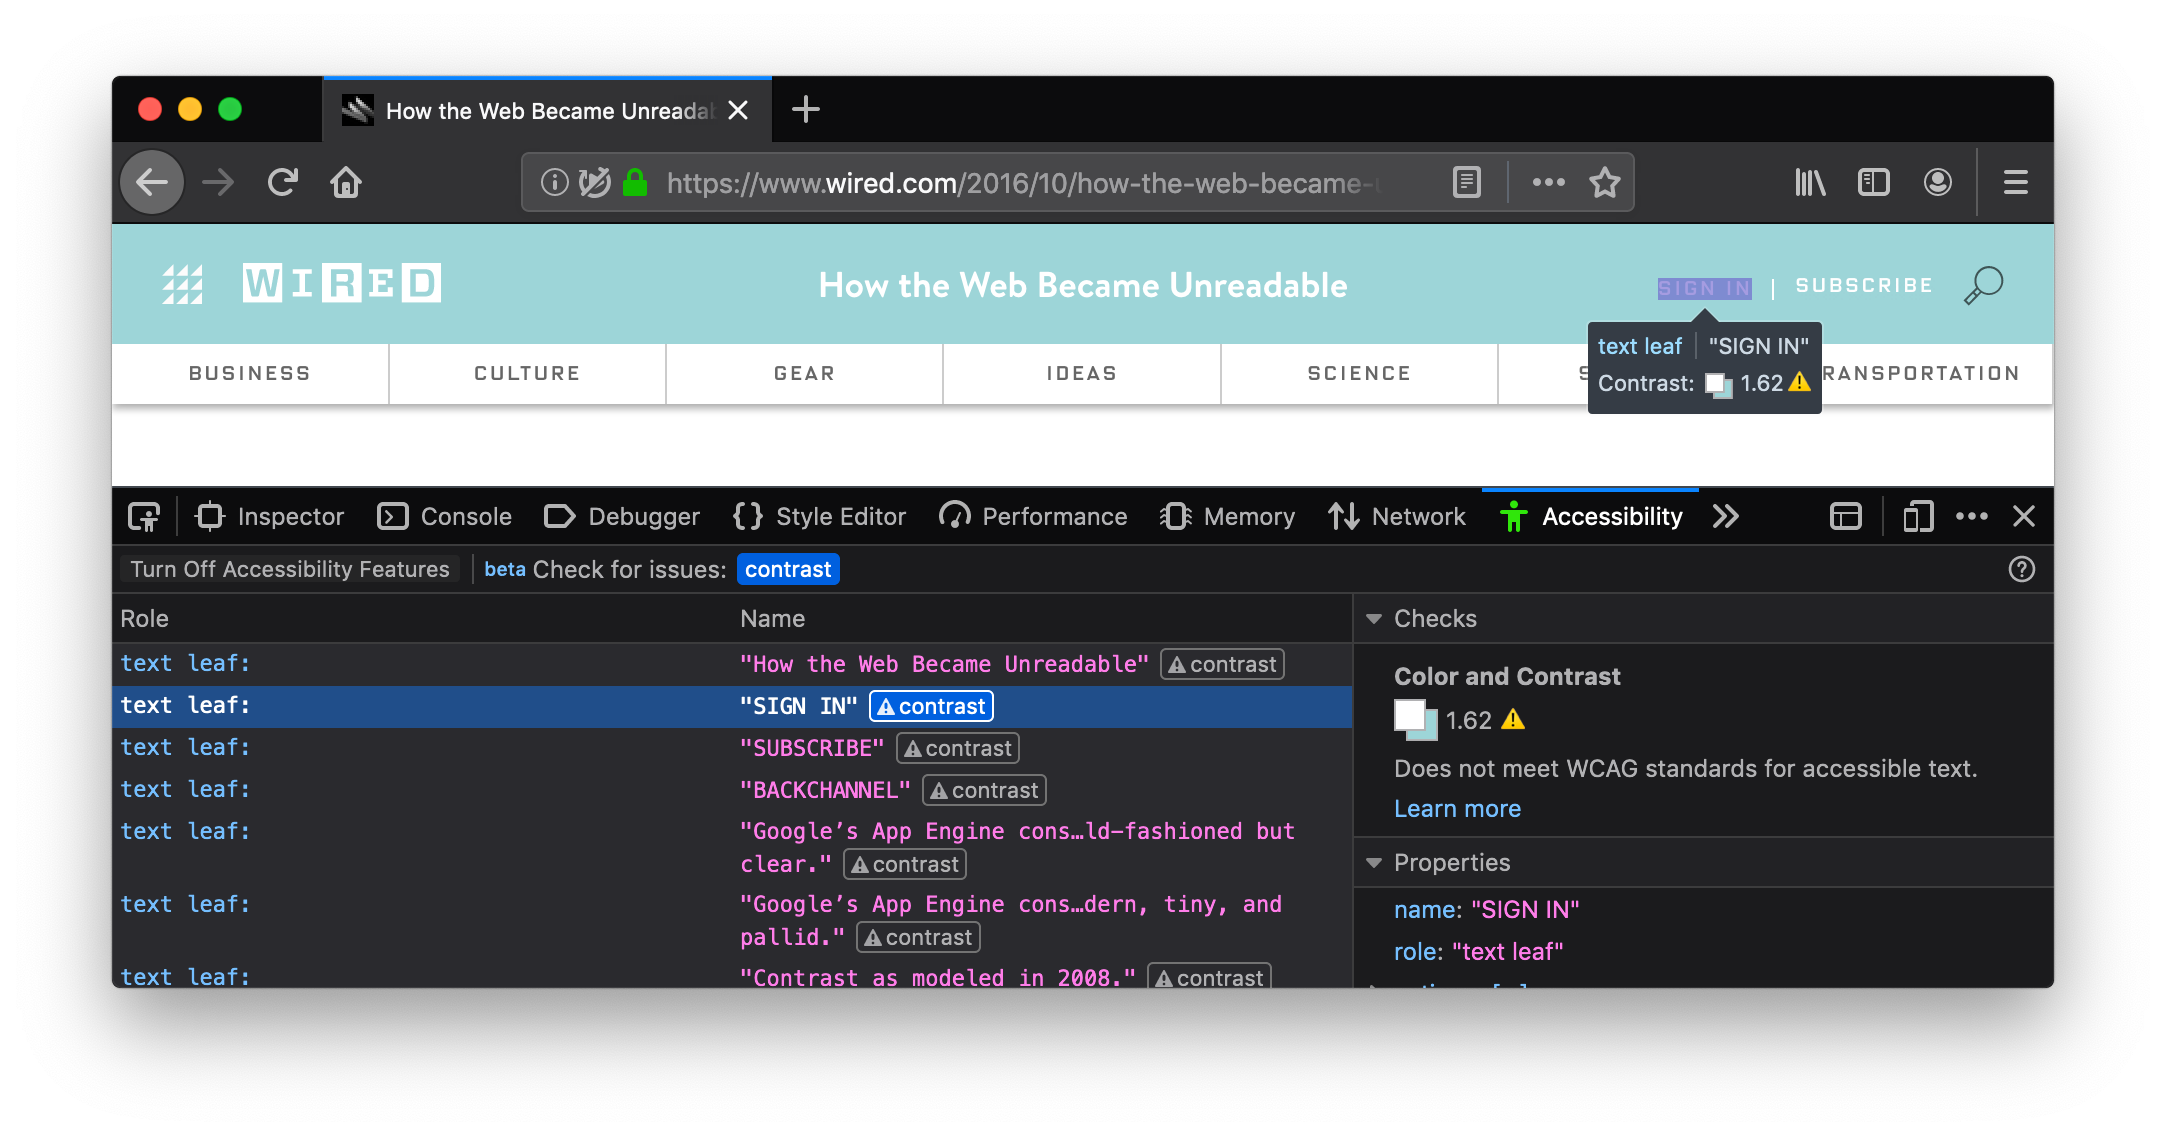
Task: Open accessibility panel help question-mark icon
Action: [x=2022, y=569]
